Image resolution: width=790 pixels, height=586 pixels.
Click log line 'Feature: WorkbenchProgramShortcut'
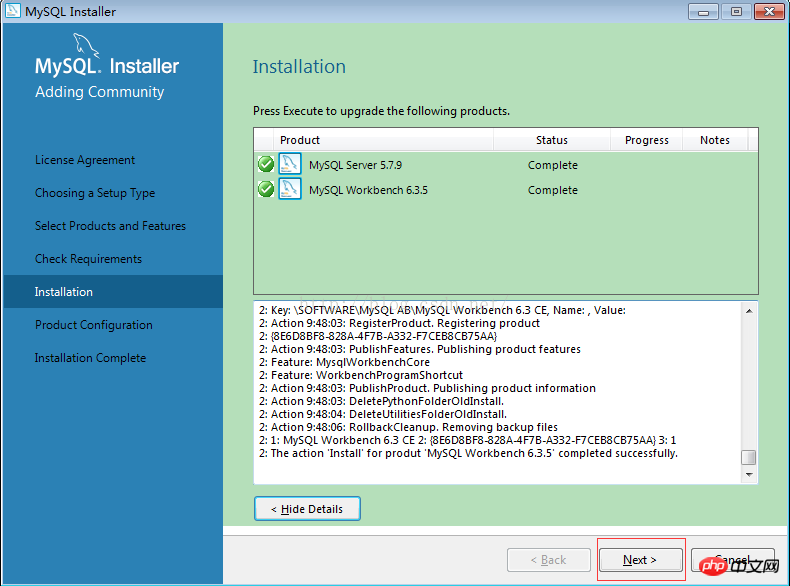361,375
